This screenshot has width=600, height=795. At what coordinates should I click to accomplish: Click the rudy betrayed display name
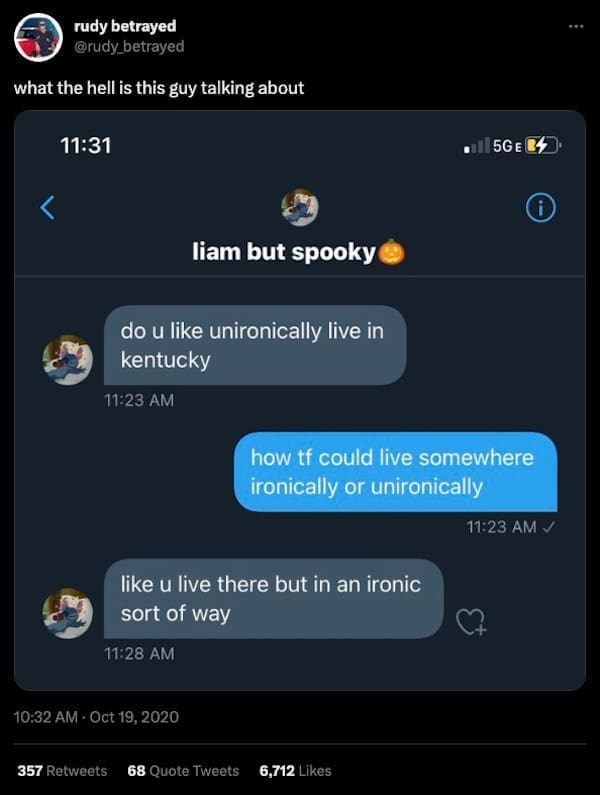125,26
